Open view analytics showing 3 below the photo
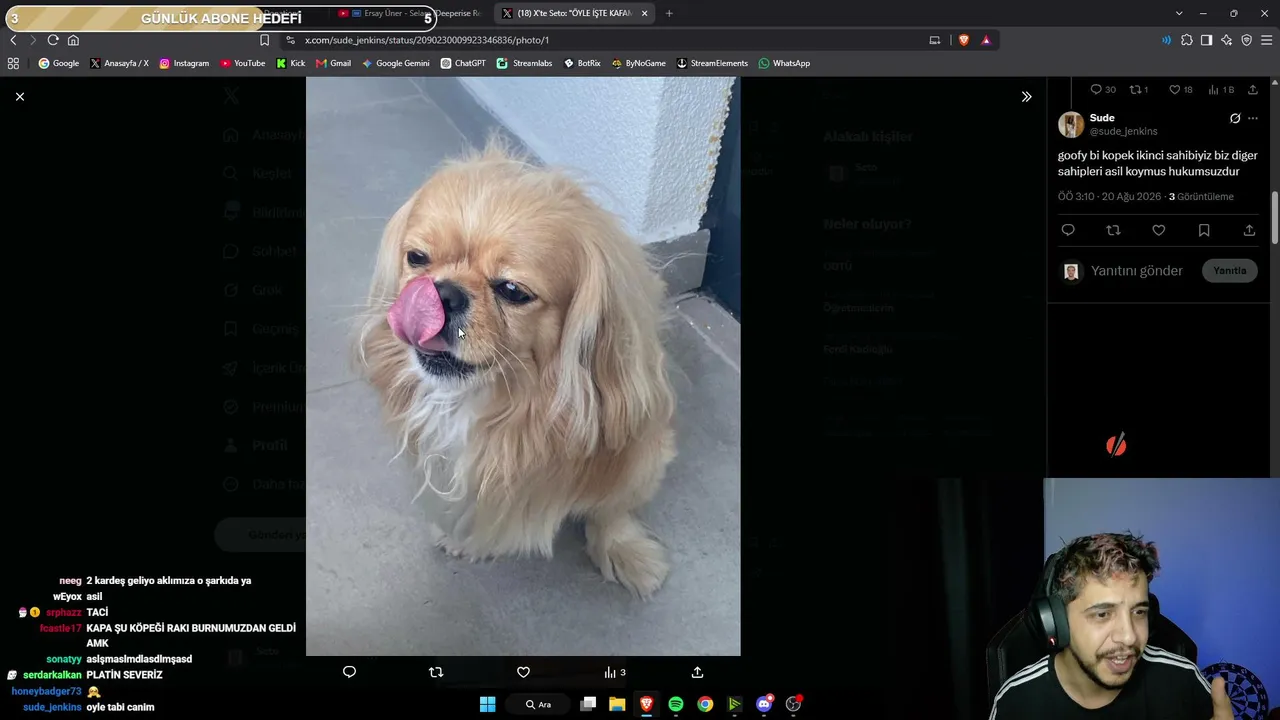 [615, 672]
